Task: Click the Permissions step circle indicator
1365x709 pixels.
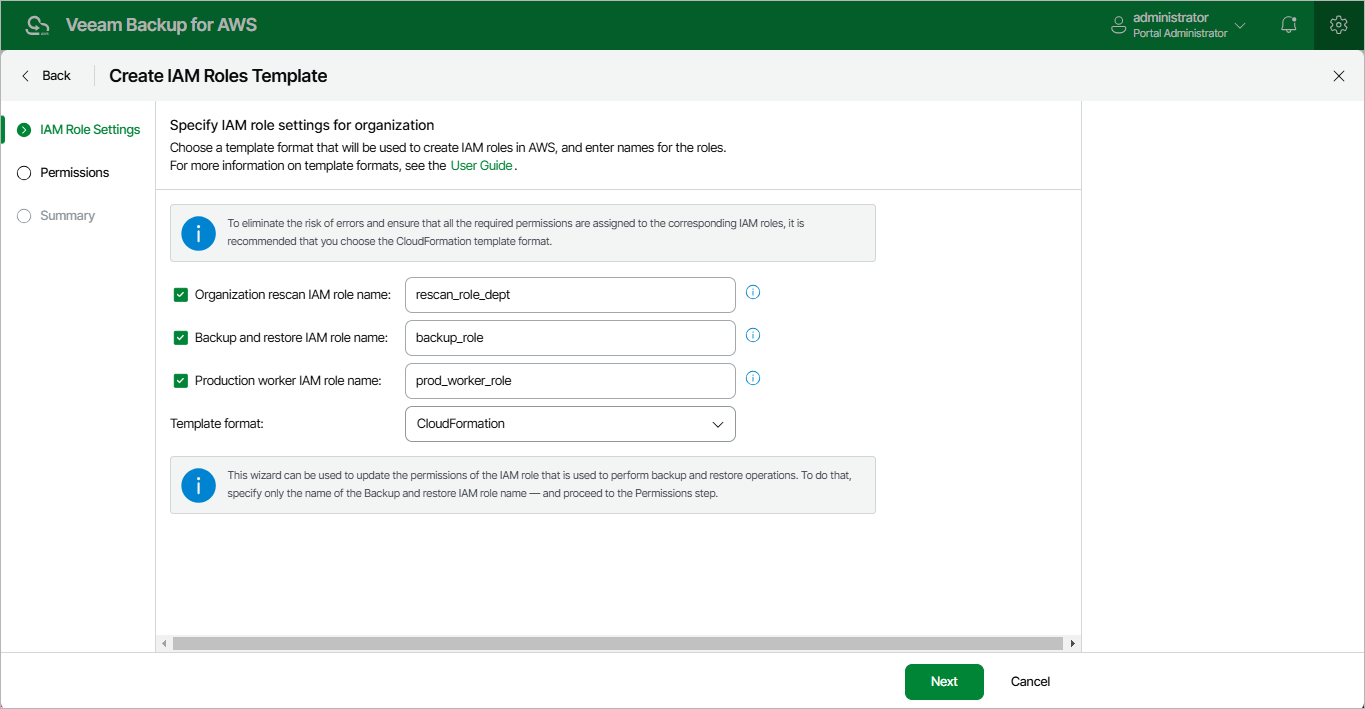Action: 24,173
